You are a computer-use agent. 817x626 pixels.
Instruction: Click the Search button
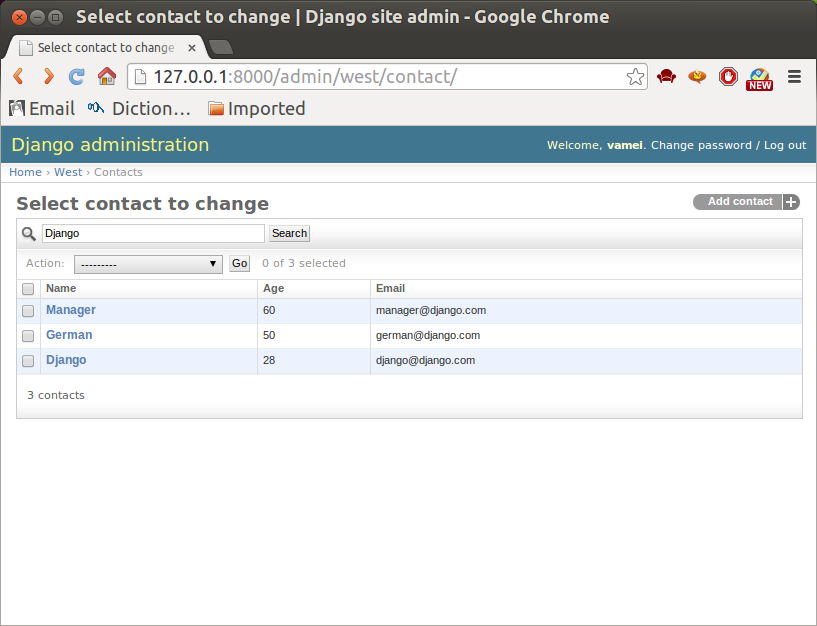(289, 233)
